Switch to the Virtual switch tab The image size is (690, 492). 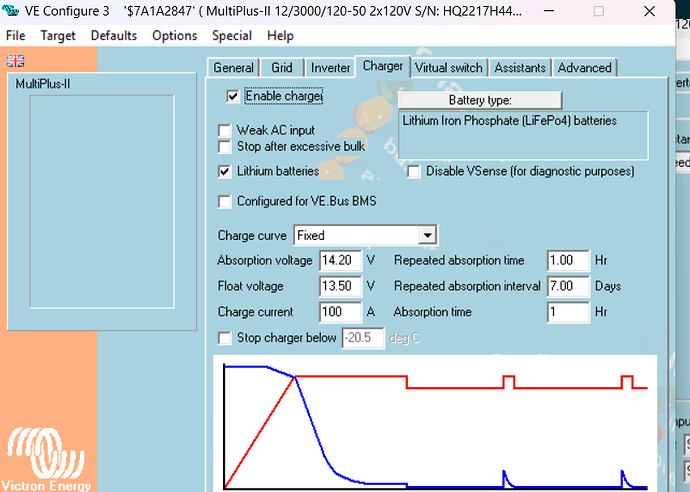coord(449,68)
